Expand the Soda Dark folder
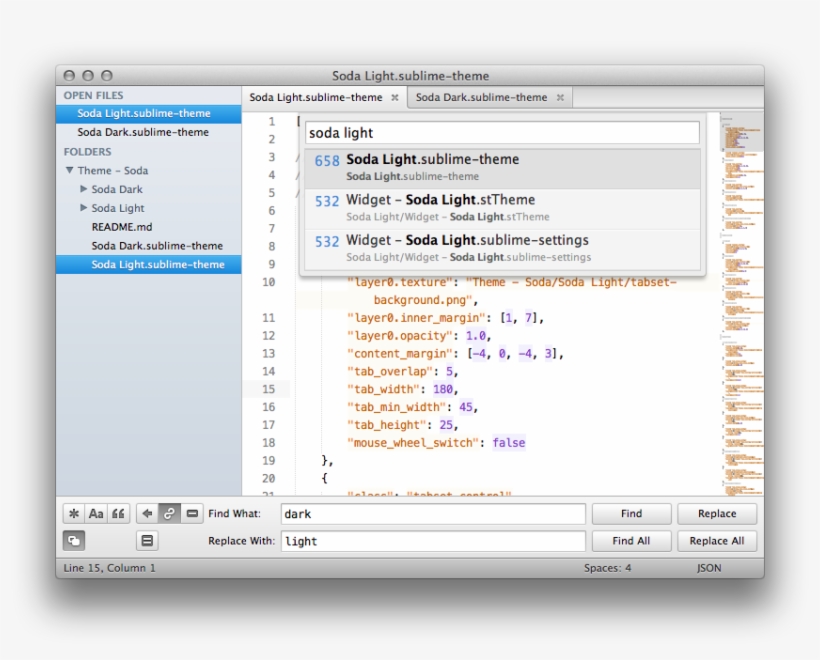Viewport: 820px width, 660px height. (84, 189)
